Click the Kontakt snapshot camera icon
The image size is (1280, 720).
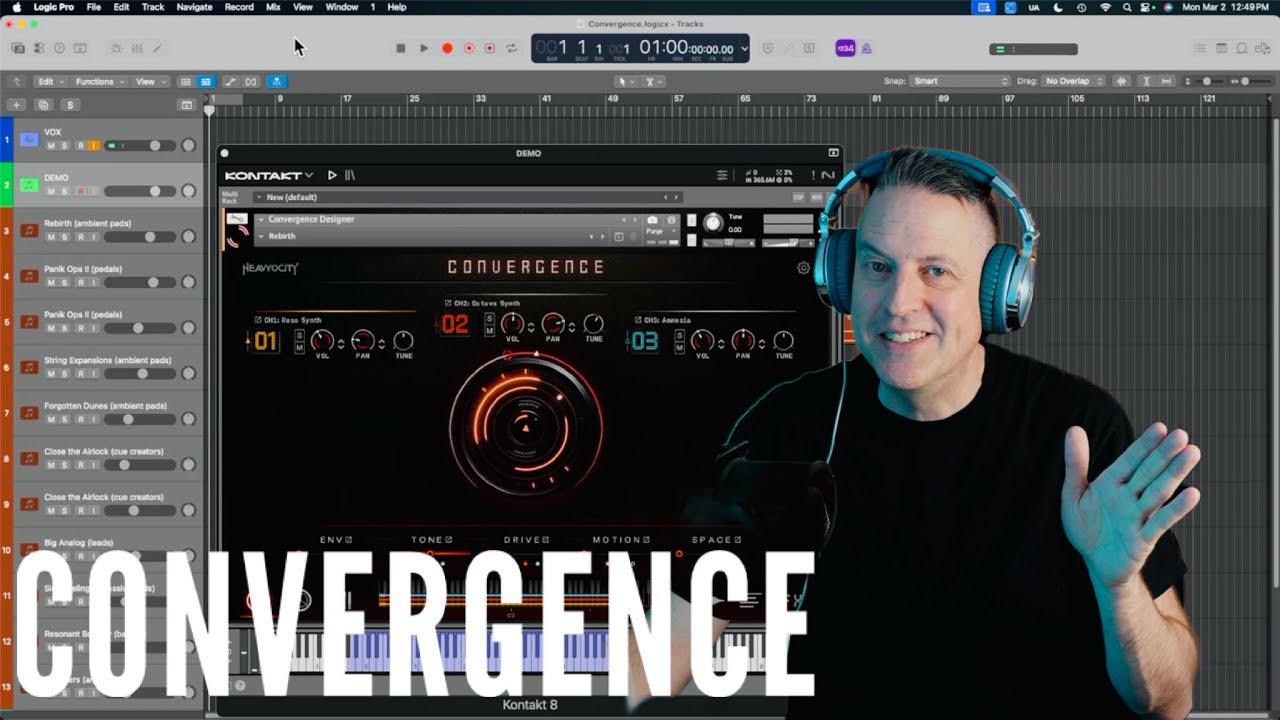coord(652,219)
